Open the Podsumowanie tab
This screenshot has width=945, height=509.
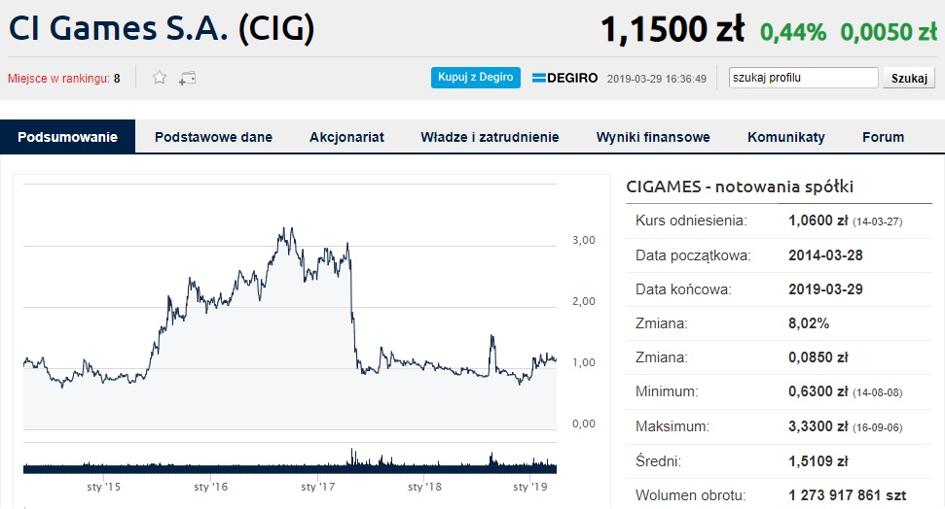tap(67, 137)
